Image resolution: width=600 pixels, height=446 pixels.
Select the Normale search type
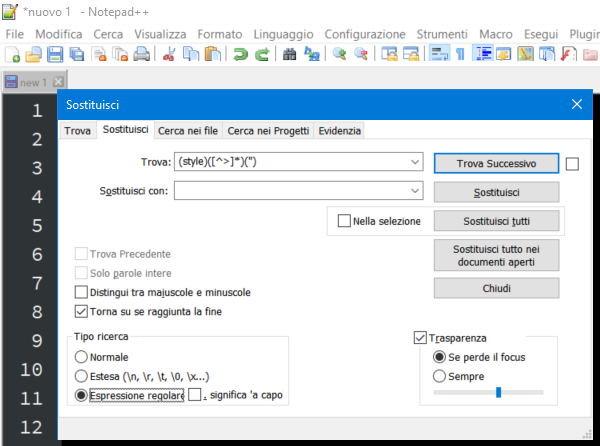pyautogui.click(x=81, y=357)
